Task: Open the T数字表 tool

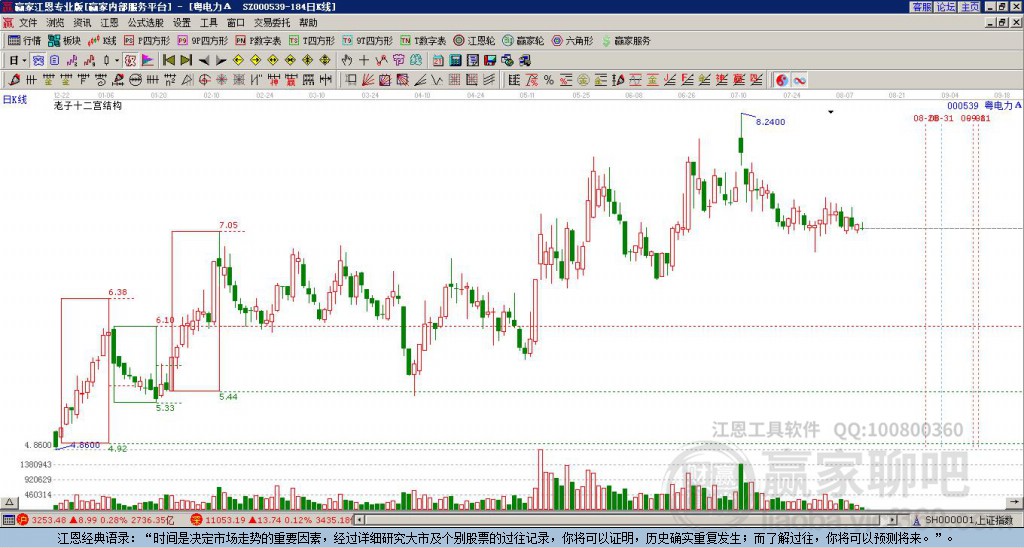Action: 423,40
